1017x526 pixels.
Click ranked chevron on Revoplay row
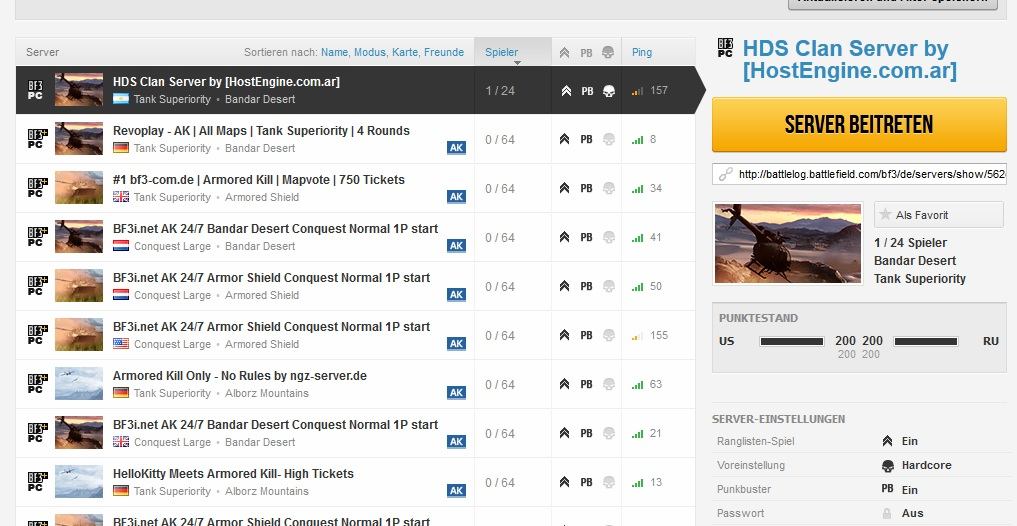tap(564, 139)
